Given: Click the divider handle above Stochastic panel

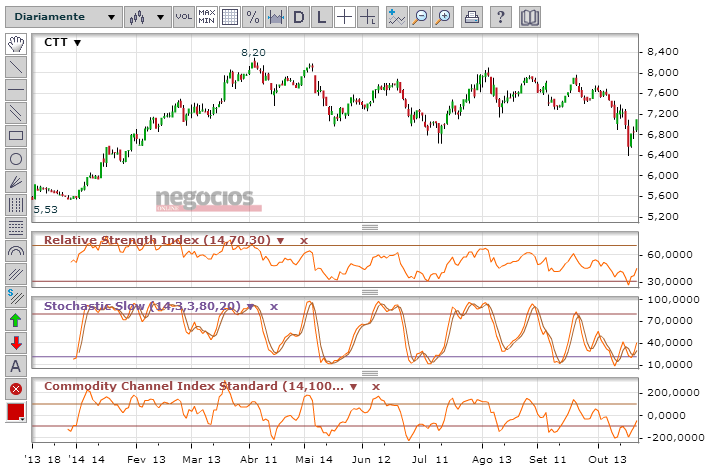Looking at the screenshot, I should tap(370, 293).
